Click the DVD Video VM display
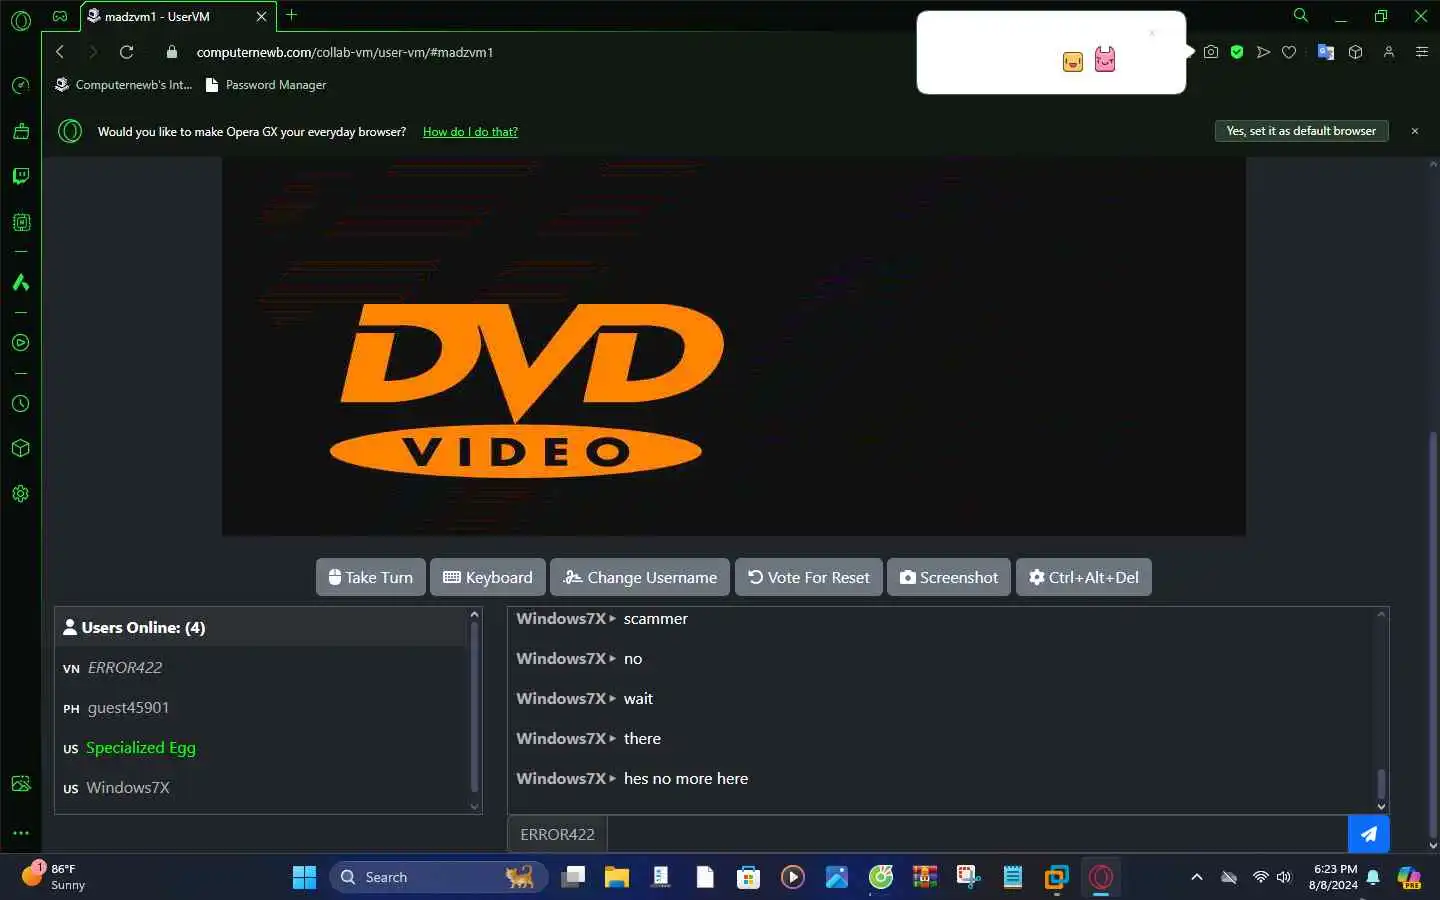Viewport: 1440px width, 900px height. tap(733, 346)
